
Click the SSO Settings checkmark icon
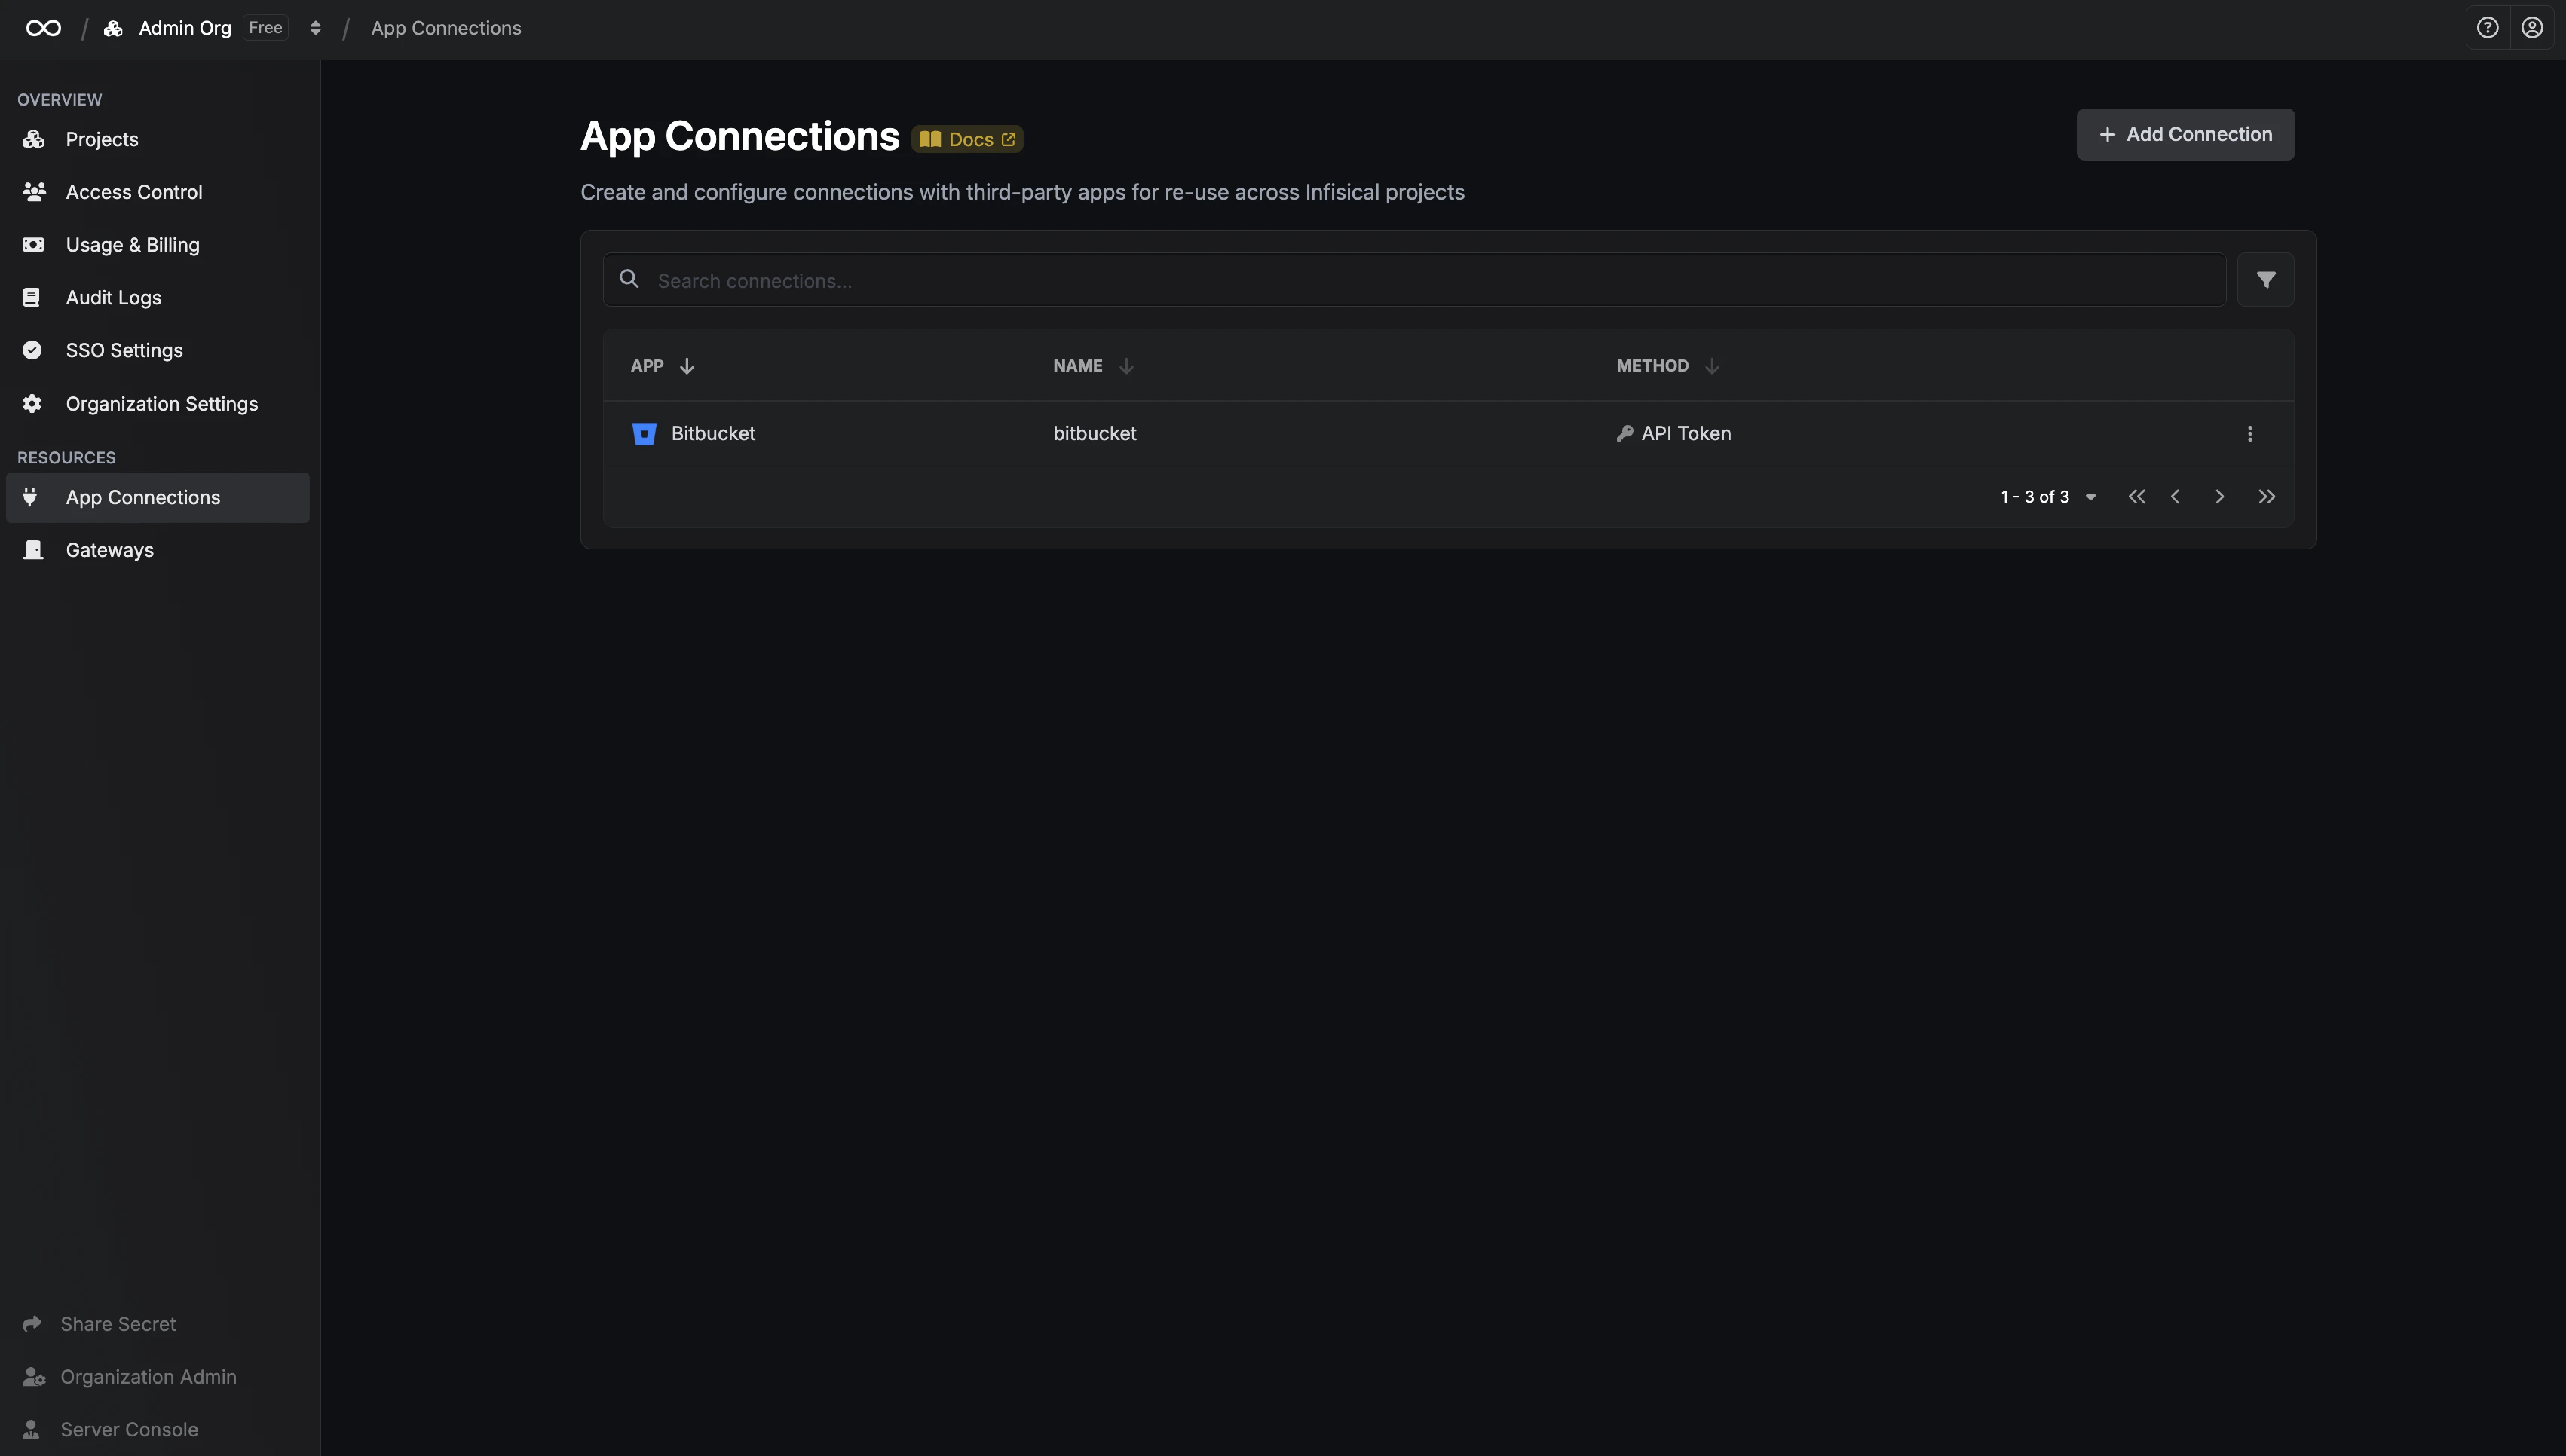pyautogui.click(x=32, y=350)
